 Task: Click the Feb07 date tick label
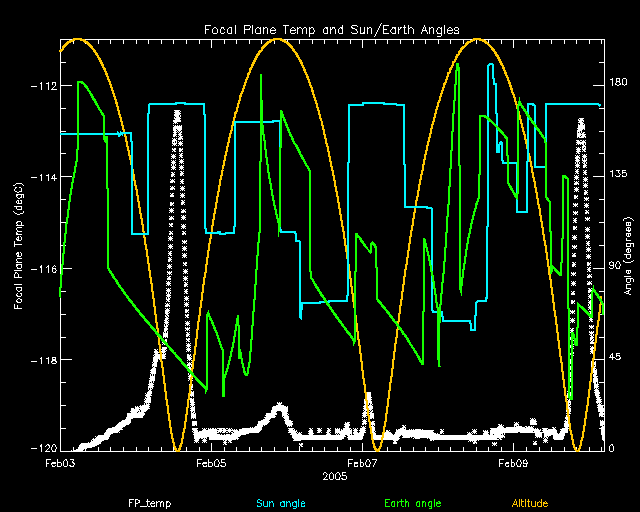(x=361, y=464)
